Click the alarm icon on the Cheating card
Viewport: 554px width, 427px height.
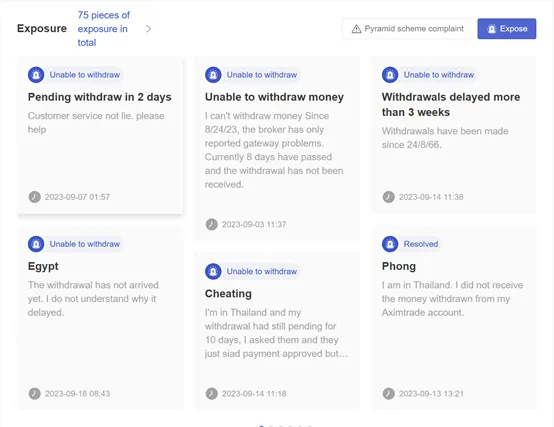click(213, 272)
